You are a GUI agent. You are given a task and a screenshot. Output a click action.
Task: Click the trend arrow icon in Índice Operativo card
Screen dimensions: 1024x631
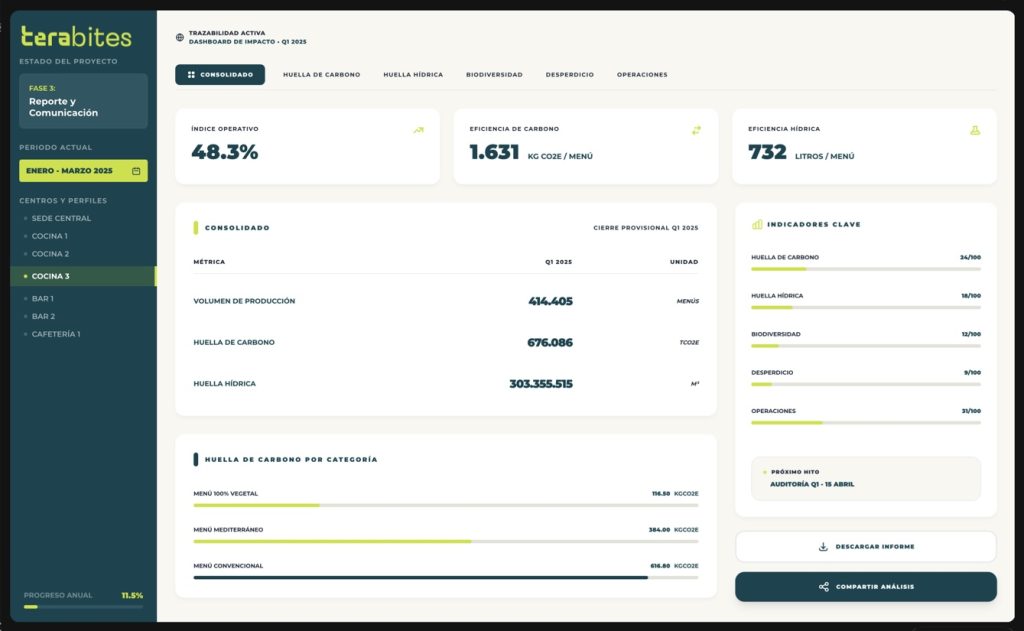pos(418,130)
